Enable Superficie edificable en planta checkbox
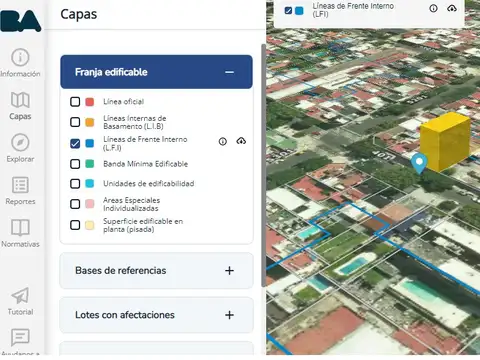The height and width of the screenshot is (360, 480). point(75,225)
